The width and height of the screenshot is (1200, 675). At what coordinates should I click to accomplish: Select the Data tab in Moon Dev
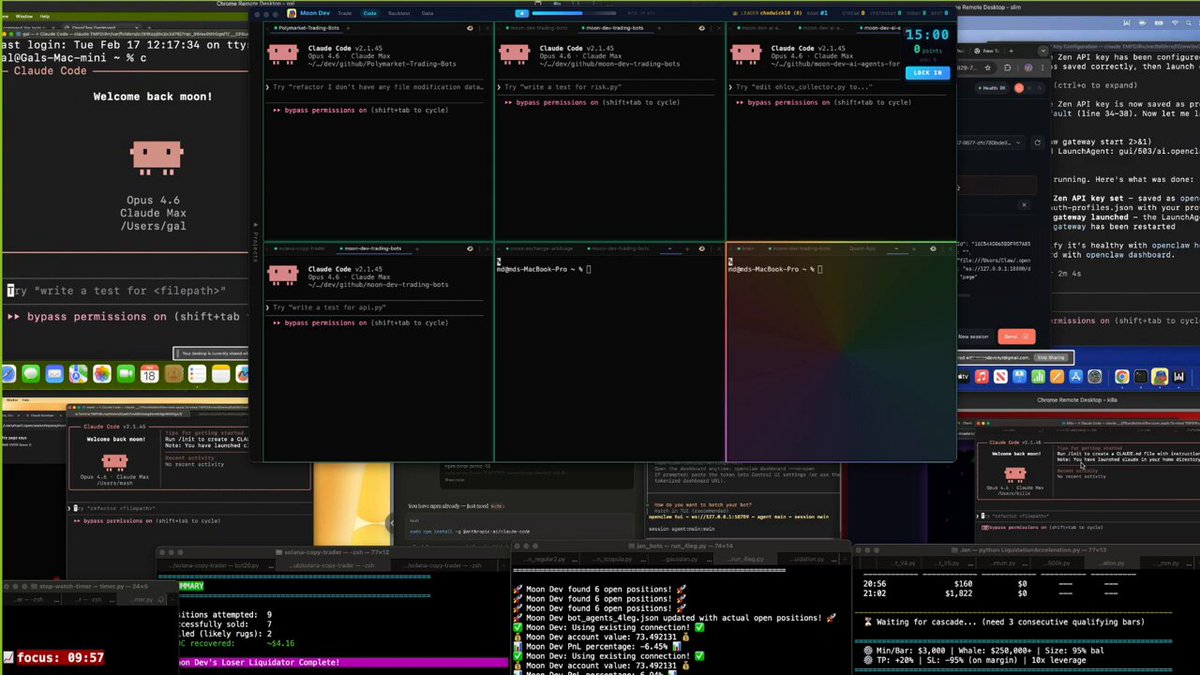[427, 13]
